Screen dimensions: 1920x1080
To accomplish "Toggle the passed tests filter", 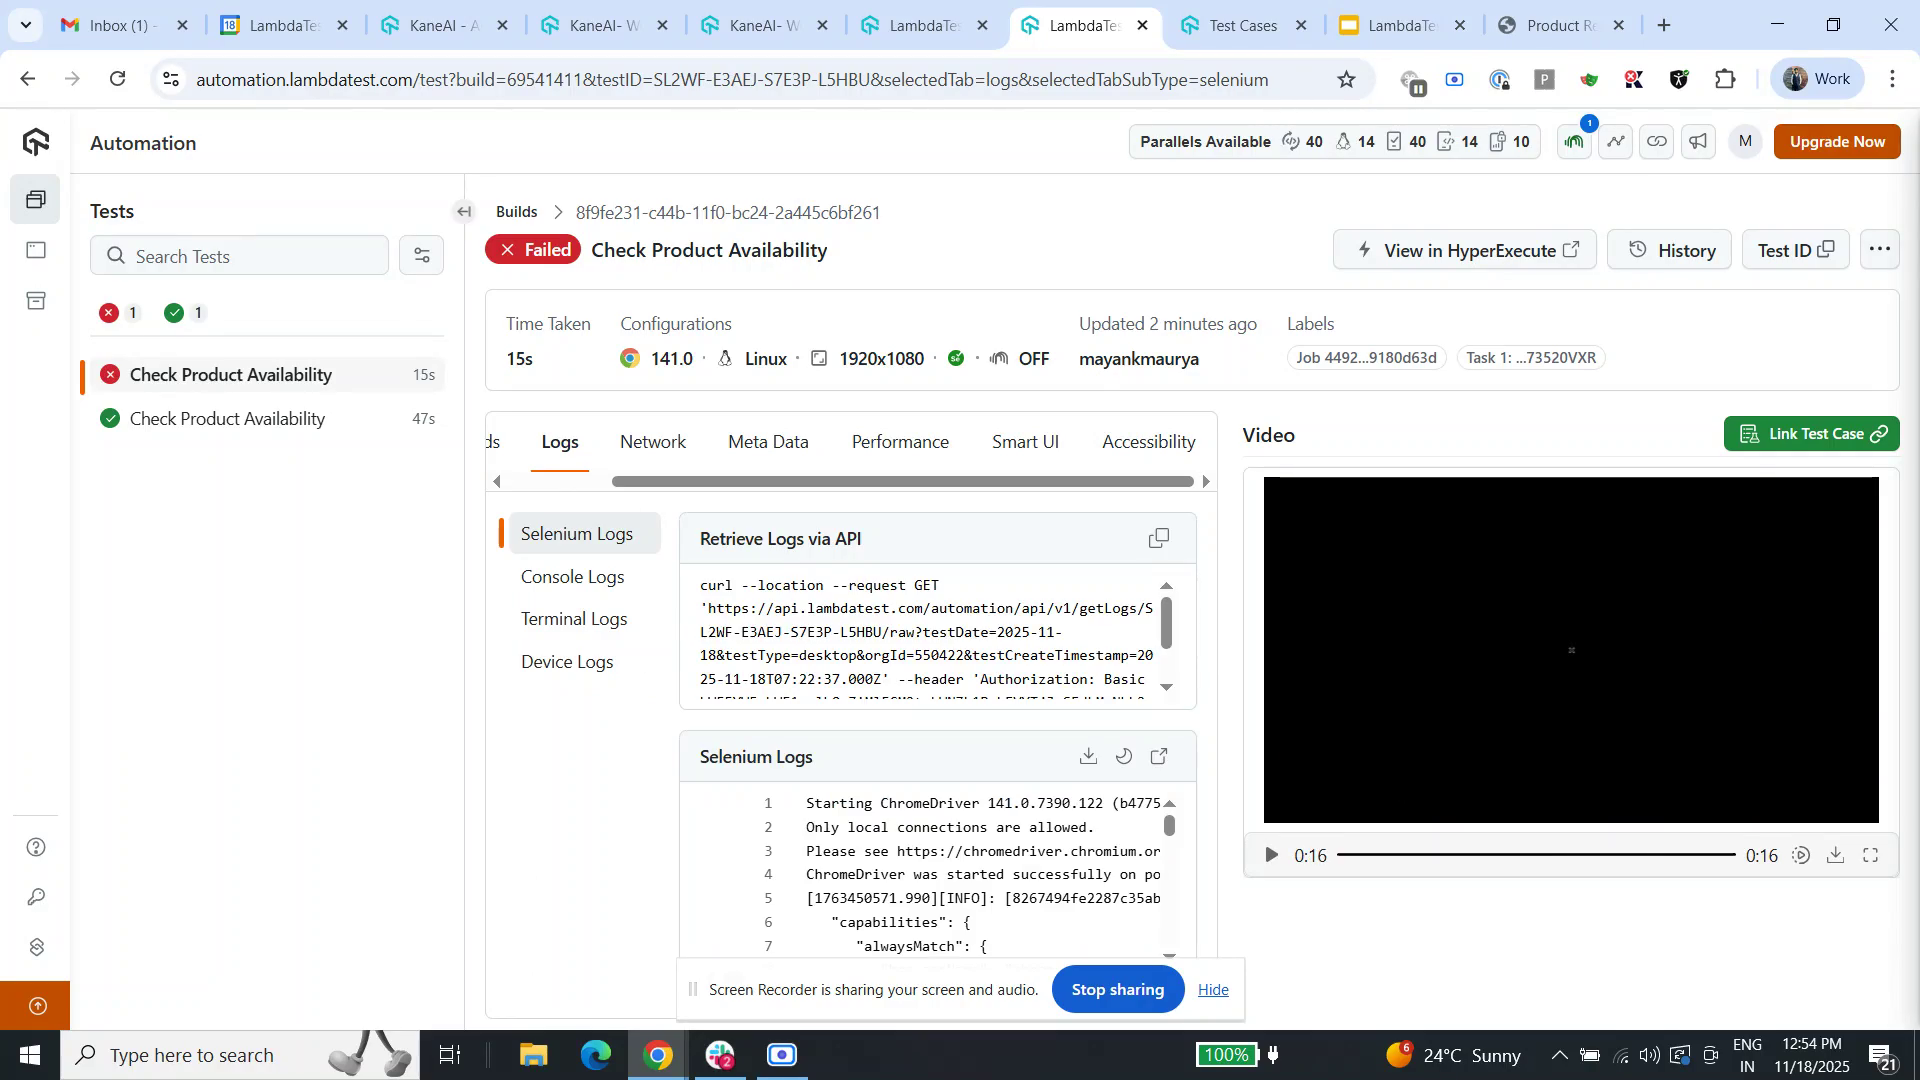I will point(184,312).
